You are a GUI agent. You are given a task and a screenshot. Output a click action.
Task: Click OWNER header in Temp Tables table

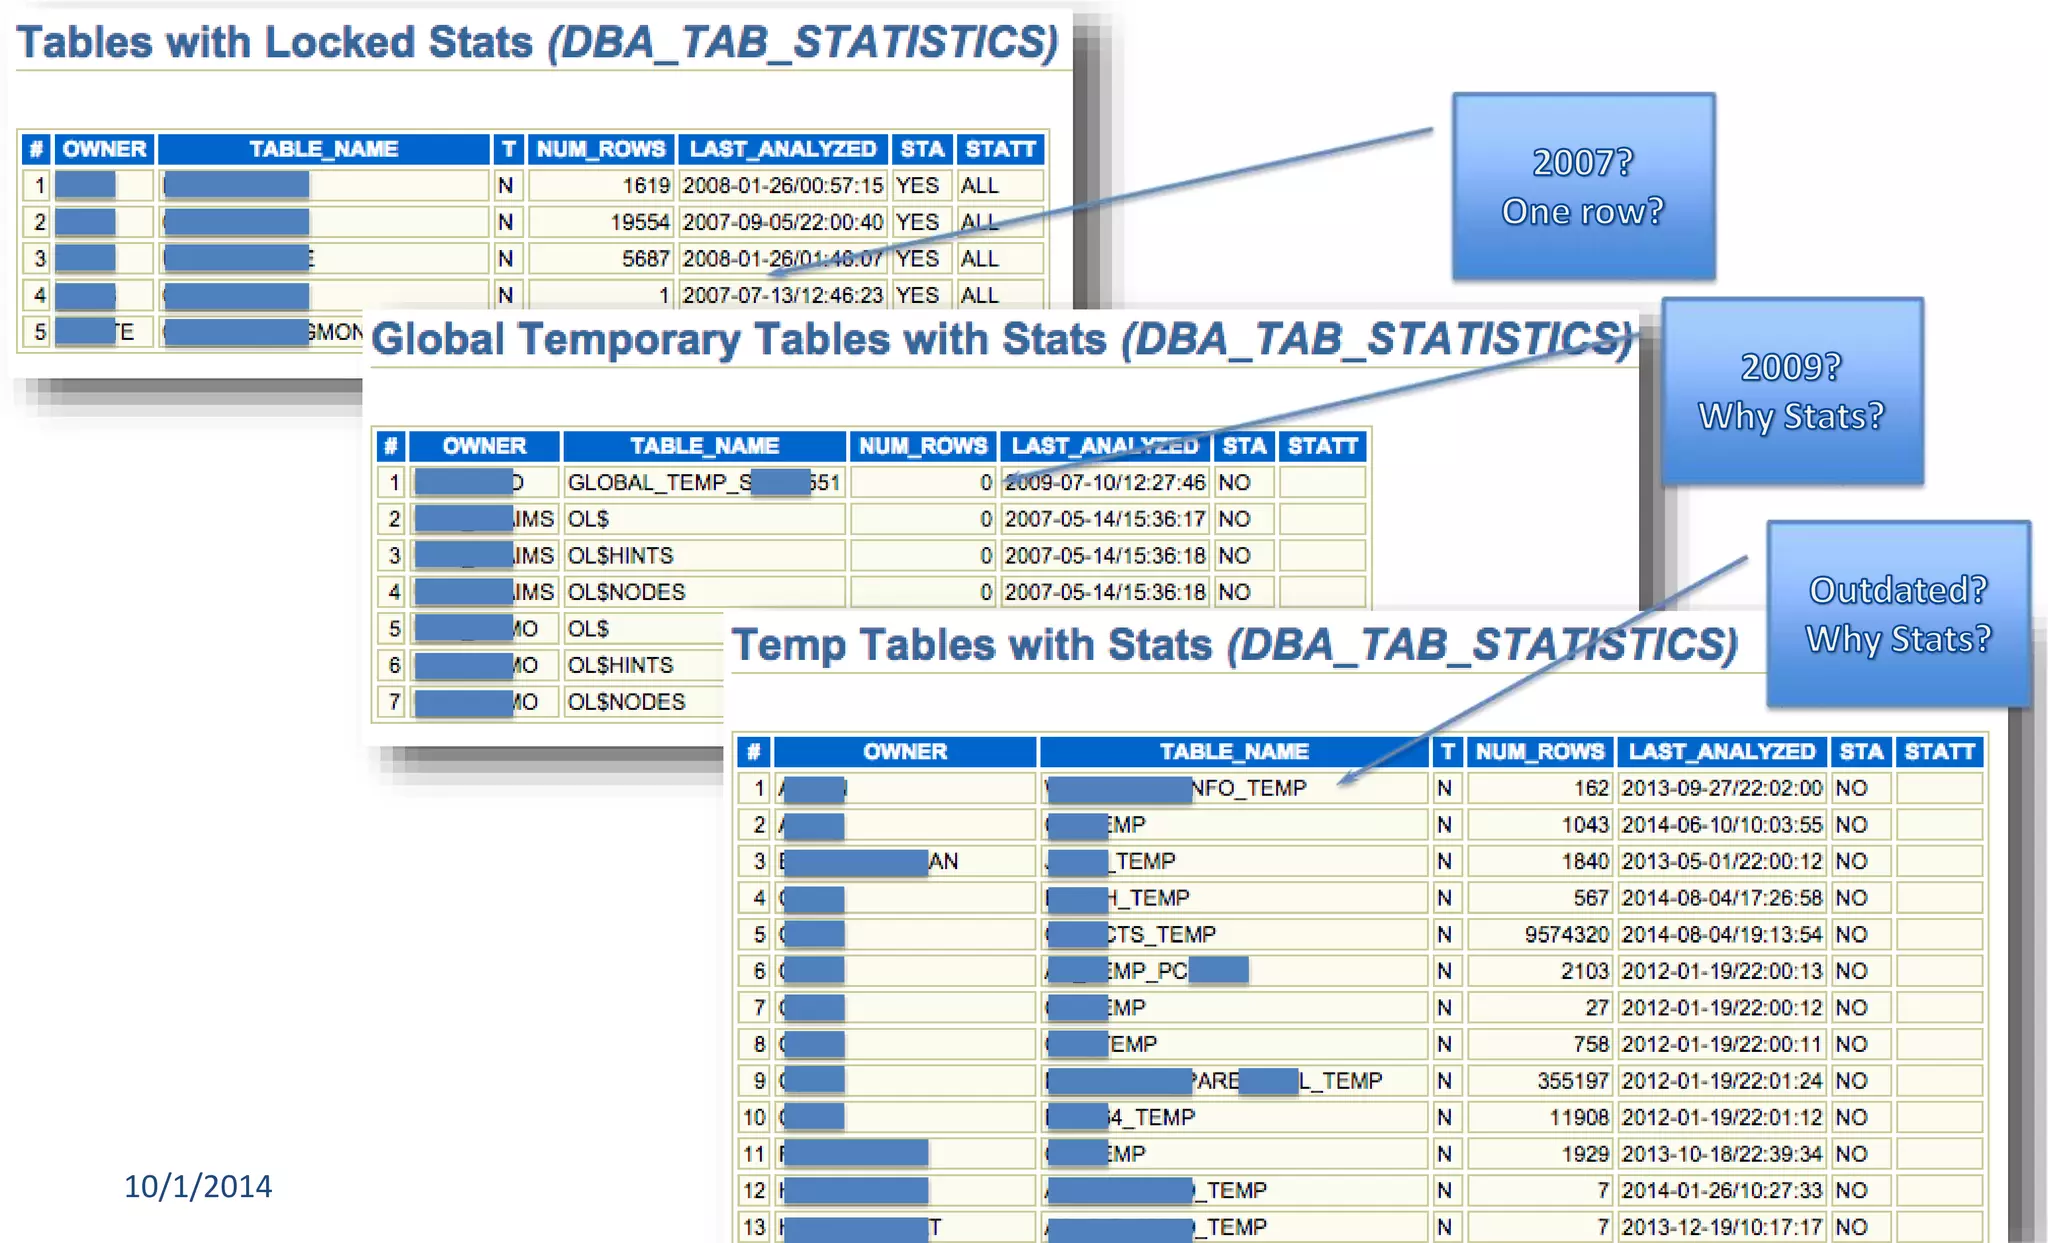tap(904, 752)
